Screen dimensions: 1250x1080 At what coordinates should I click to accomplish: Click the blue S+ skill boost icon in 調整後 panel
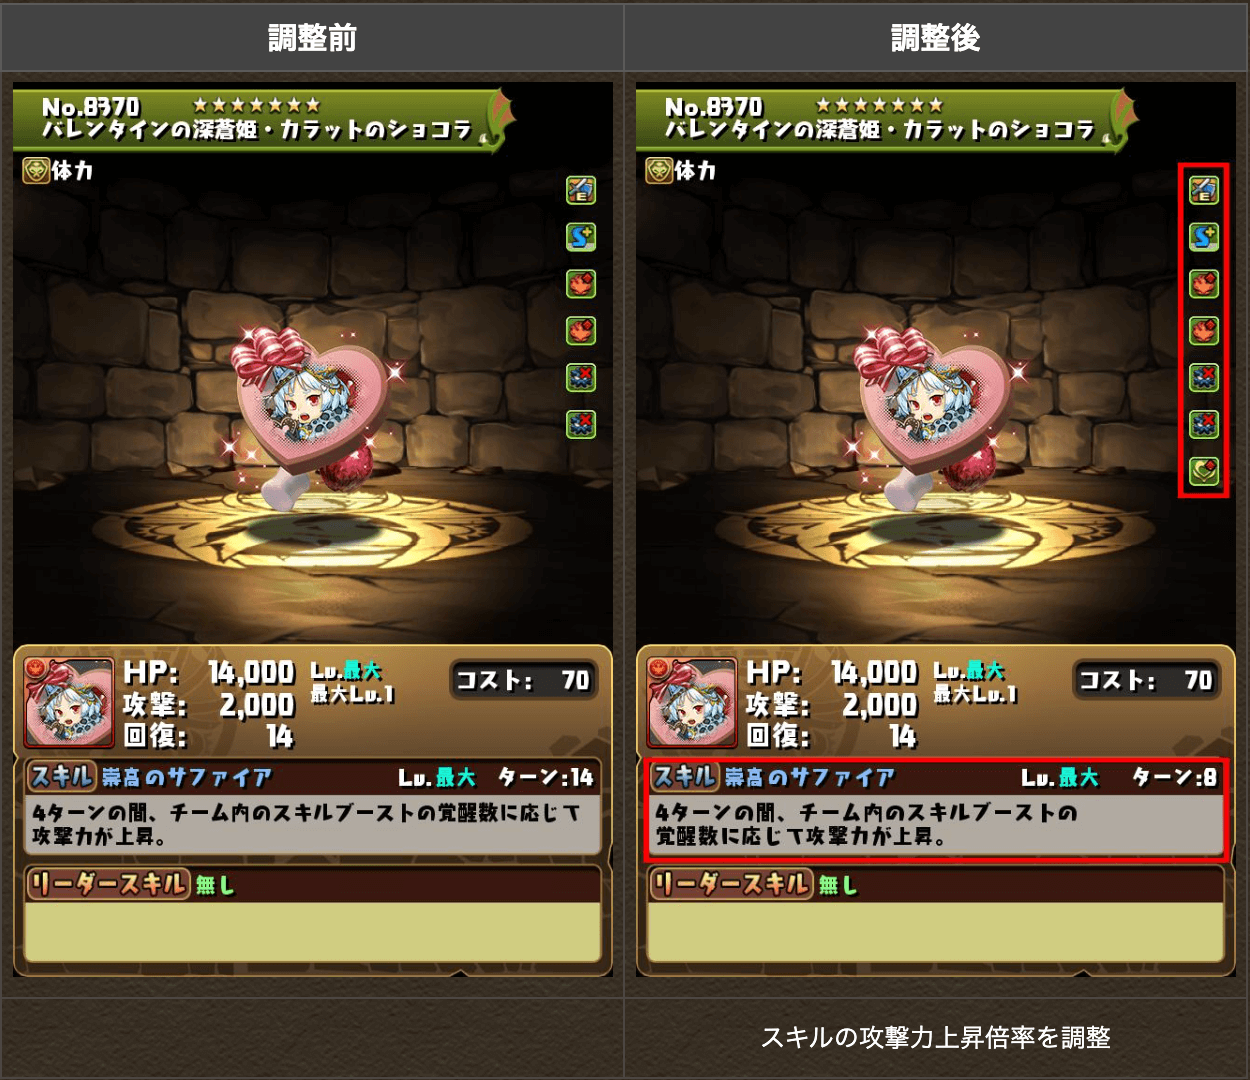(x=1204, y=236)
